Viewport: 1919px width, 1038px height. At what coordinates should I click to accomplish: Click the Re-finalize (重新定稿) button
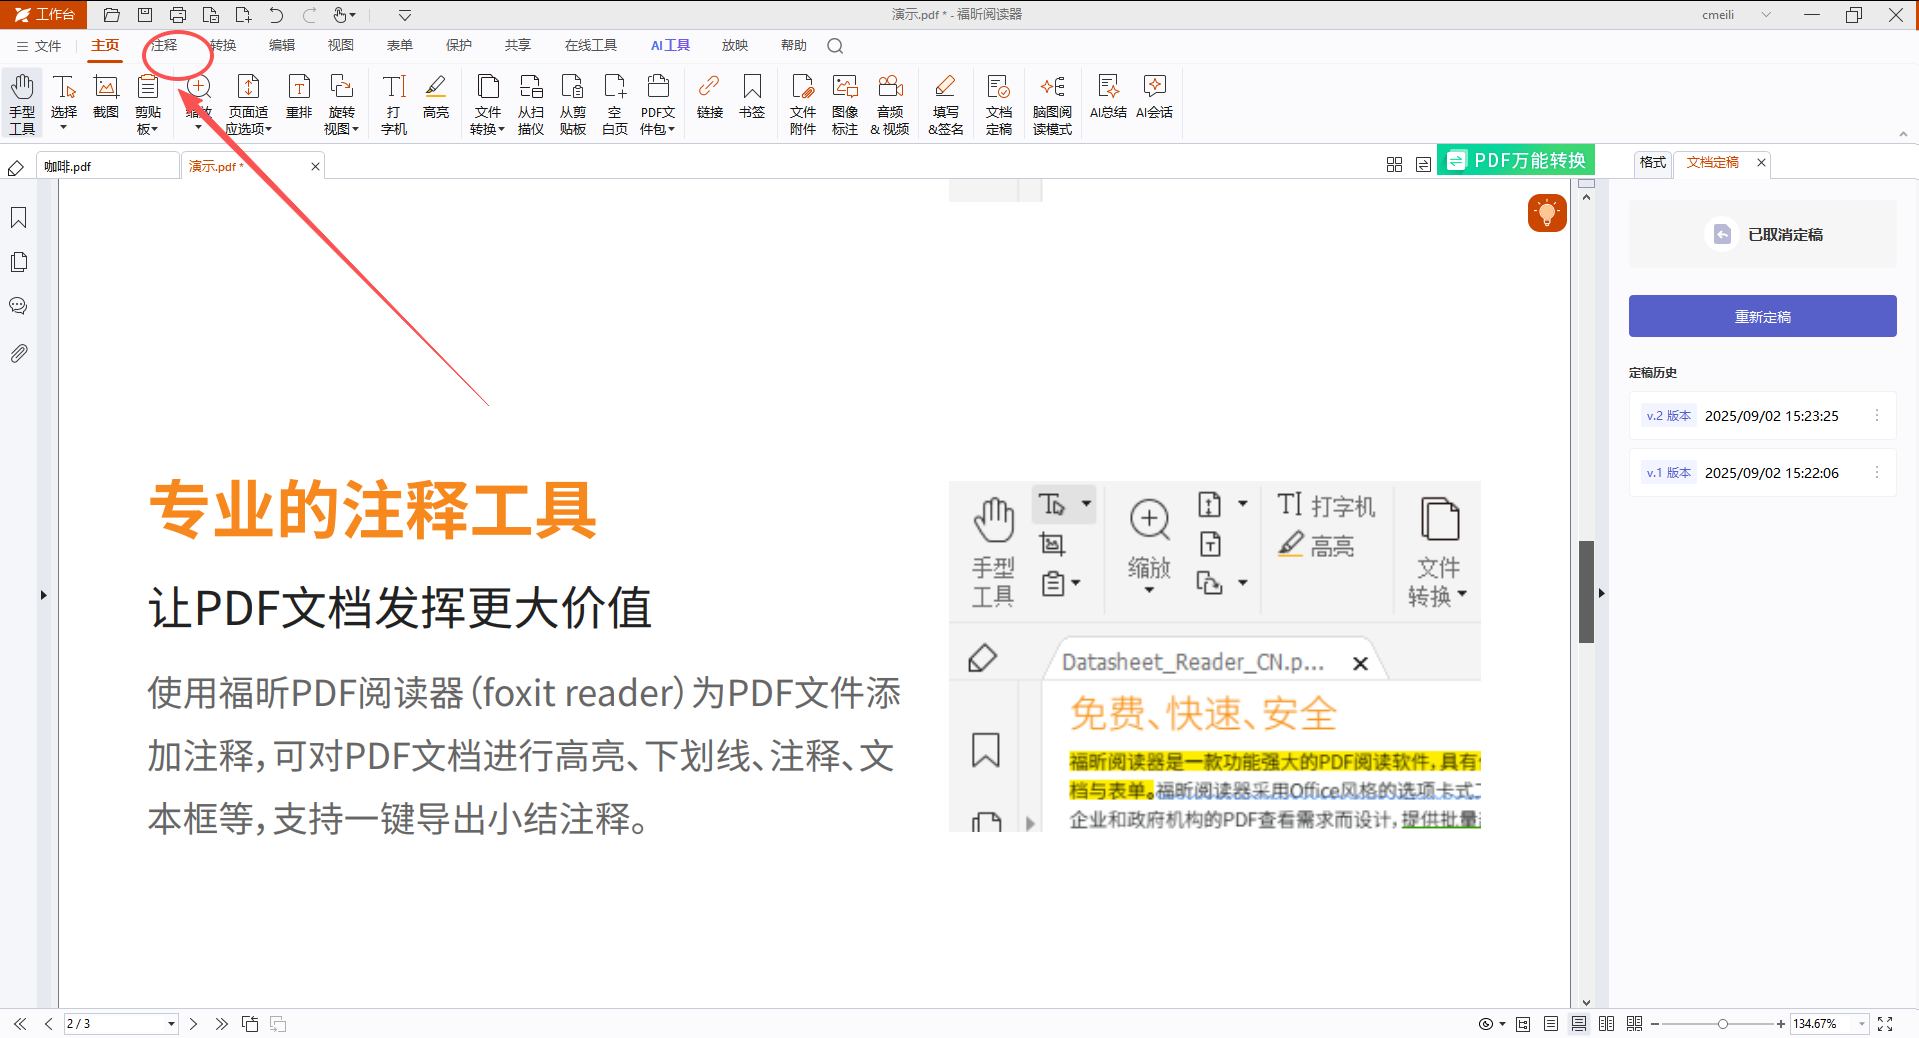(x=1762, y=316)
